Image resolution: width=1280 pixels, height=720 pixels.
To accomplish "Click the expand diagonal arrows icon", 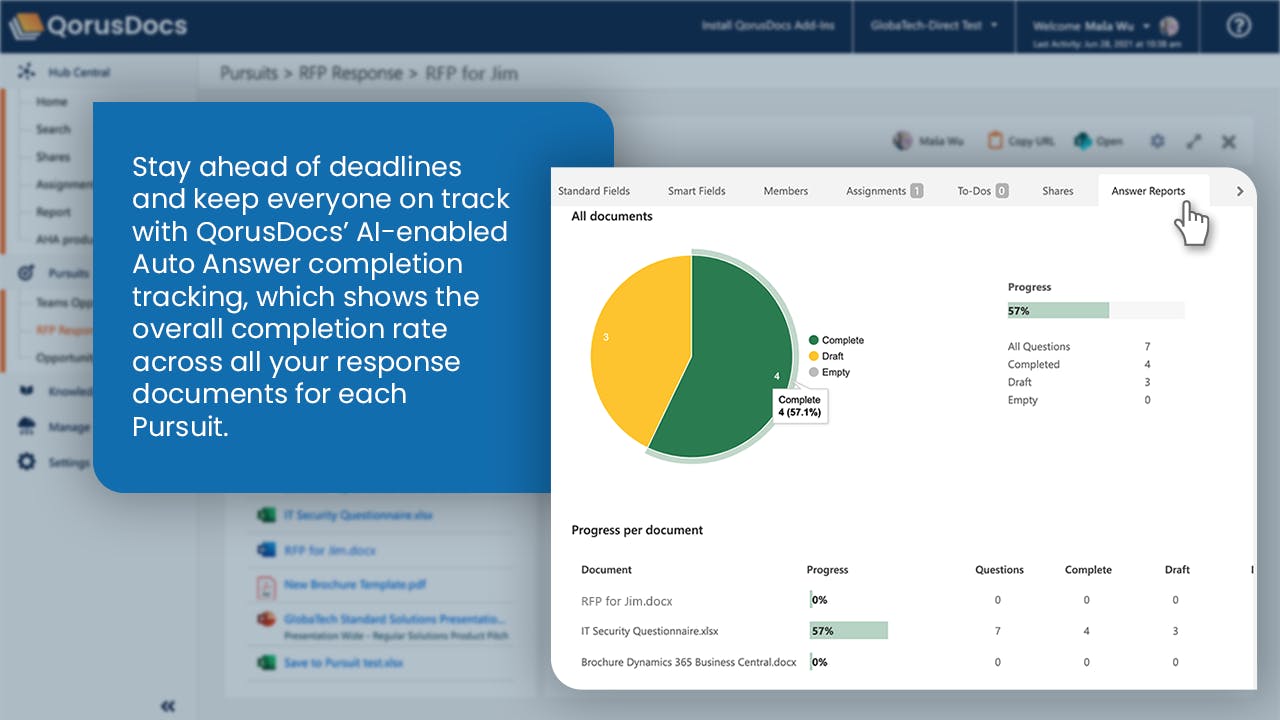I will point(1193,141).
